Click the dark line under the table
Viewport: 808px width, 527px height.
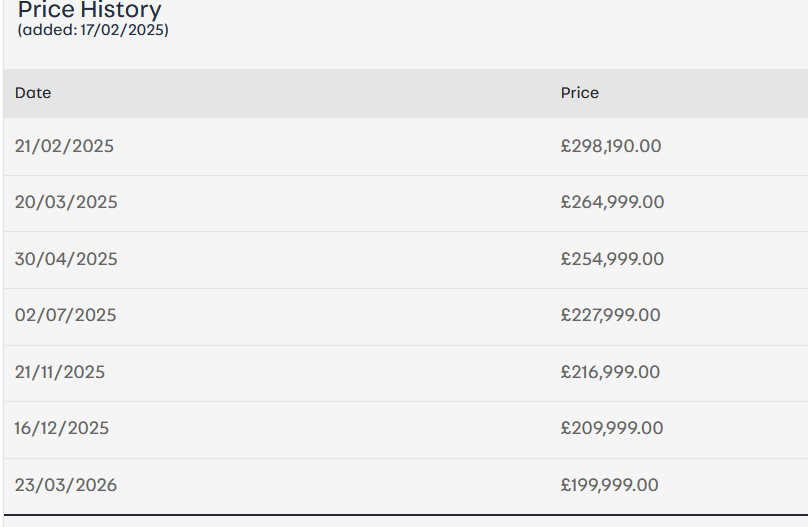[405, 515]
